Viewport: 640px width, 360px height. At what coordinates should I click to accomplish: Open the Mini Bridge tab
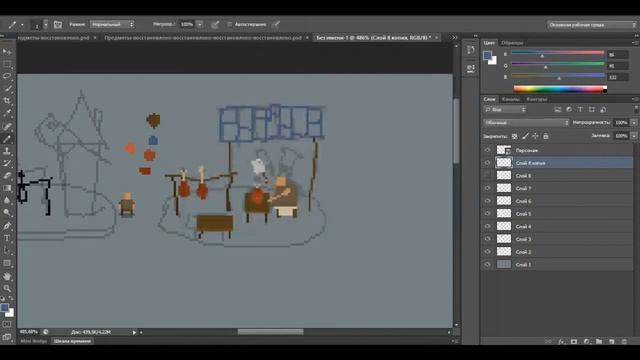[34, 341]
